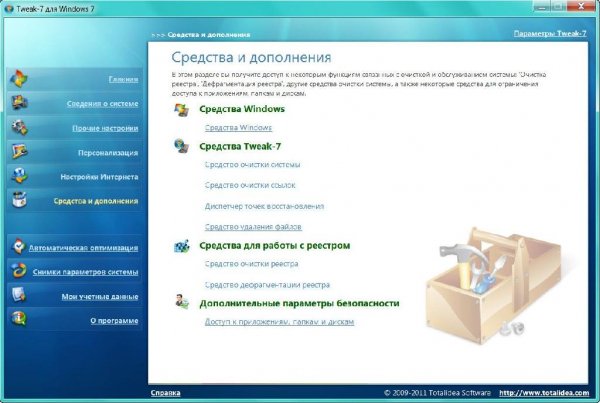Click the Средства Windows green heading
The image size is (600, 403).
[242, 109]
